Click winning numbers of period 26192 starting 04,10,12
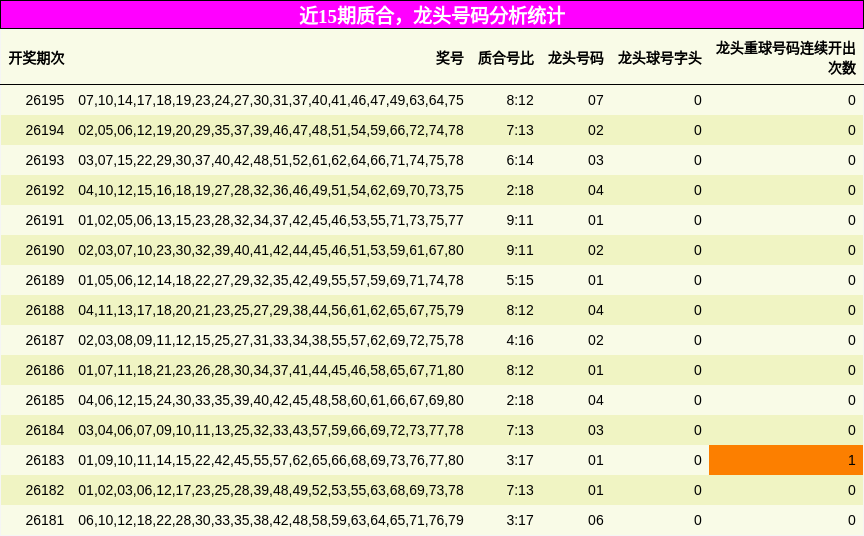This screenshot has height=536, width=864. coord(271,190)
